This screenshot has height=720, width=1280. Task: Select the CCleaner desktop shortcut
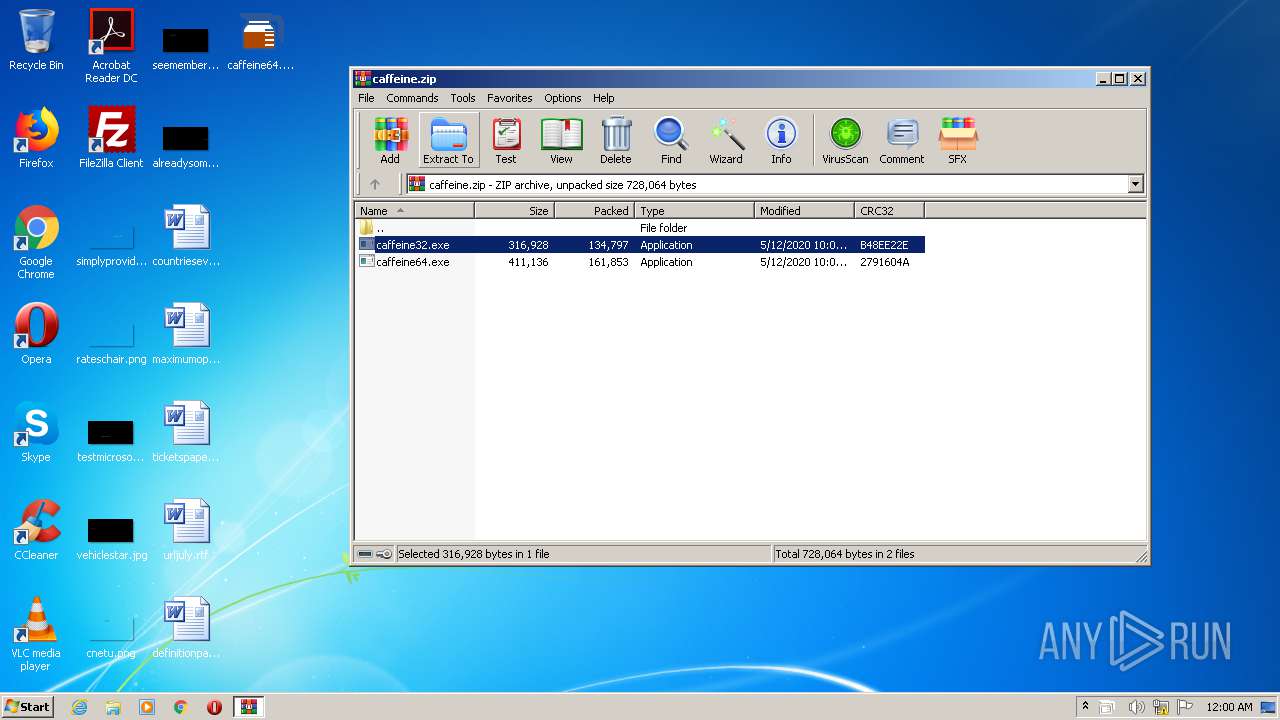point(36,530)
